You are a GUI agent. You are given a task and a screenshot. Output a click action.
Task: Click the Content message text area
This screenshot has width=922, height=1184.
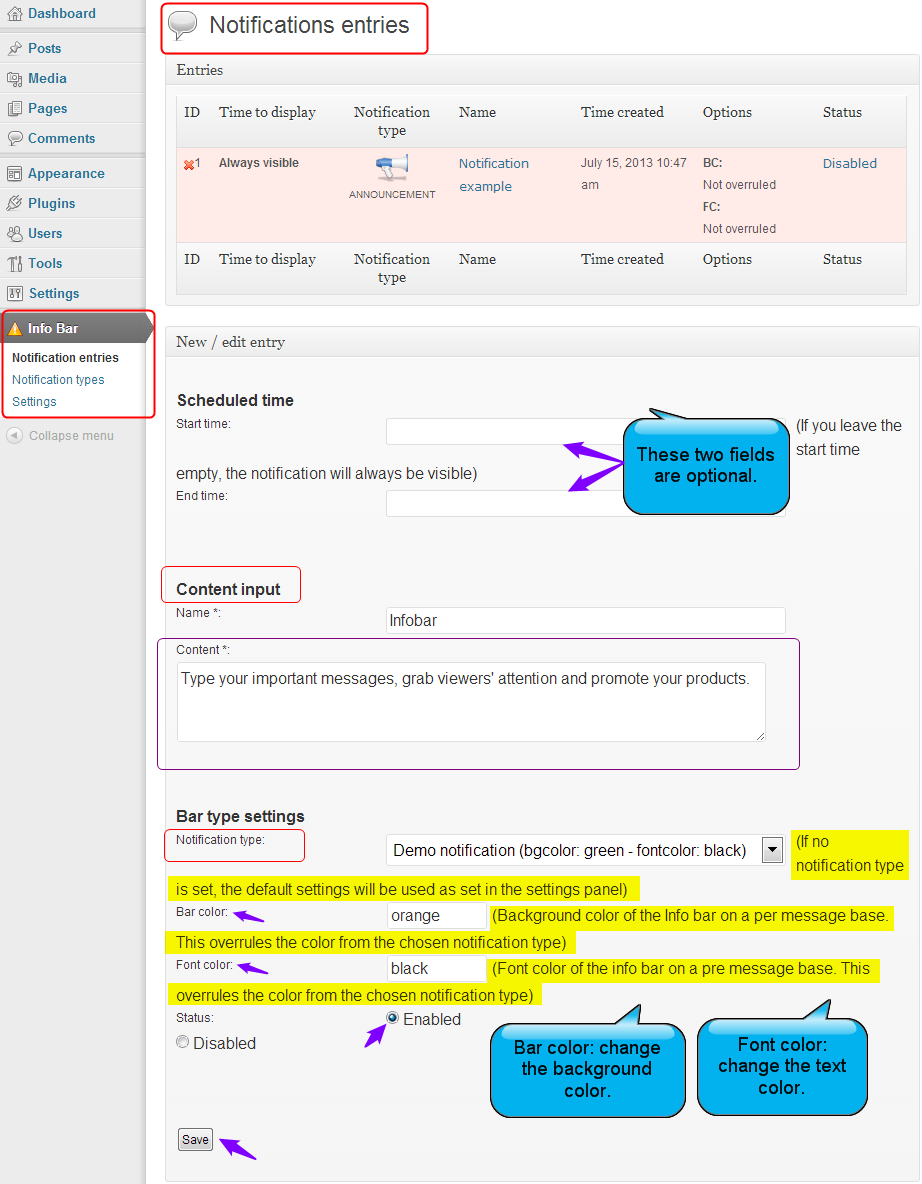pos(471,702)
